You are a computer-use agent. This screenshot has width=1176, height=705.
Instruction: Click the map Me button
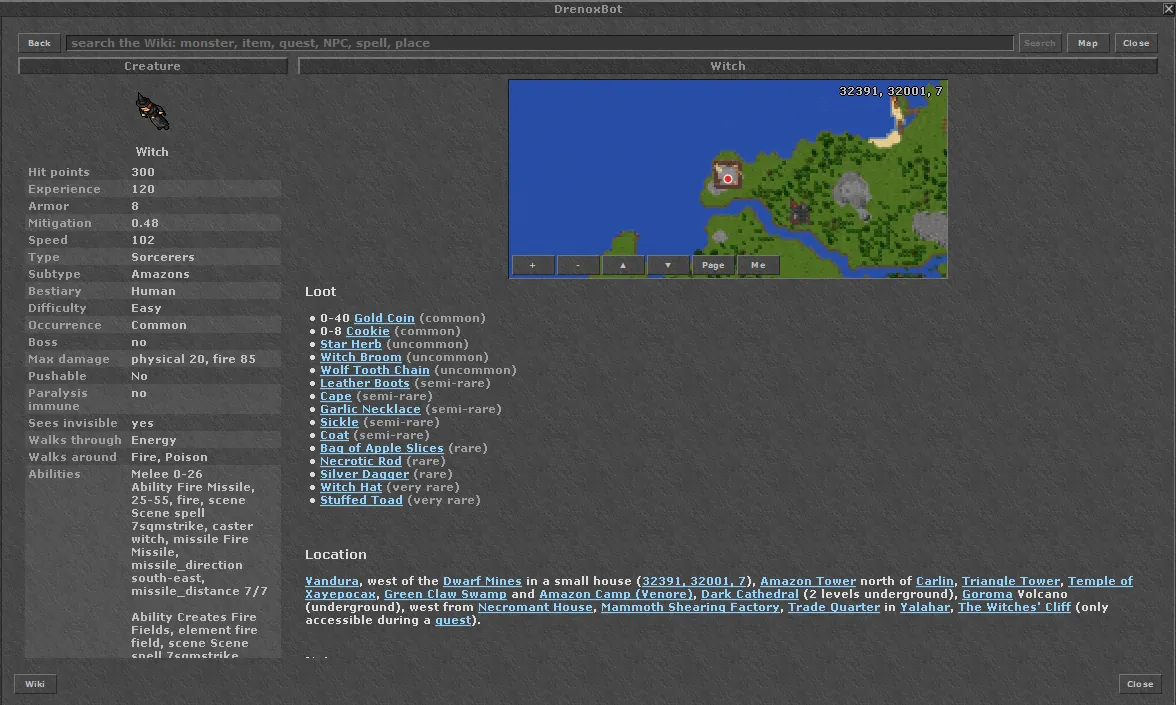pos(758,266)
